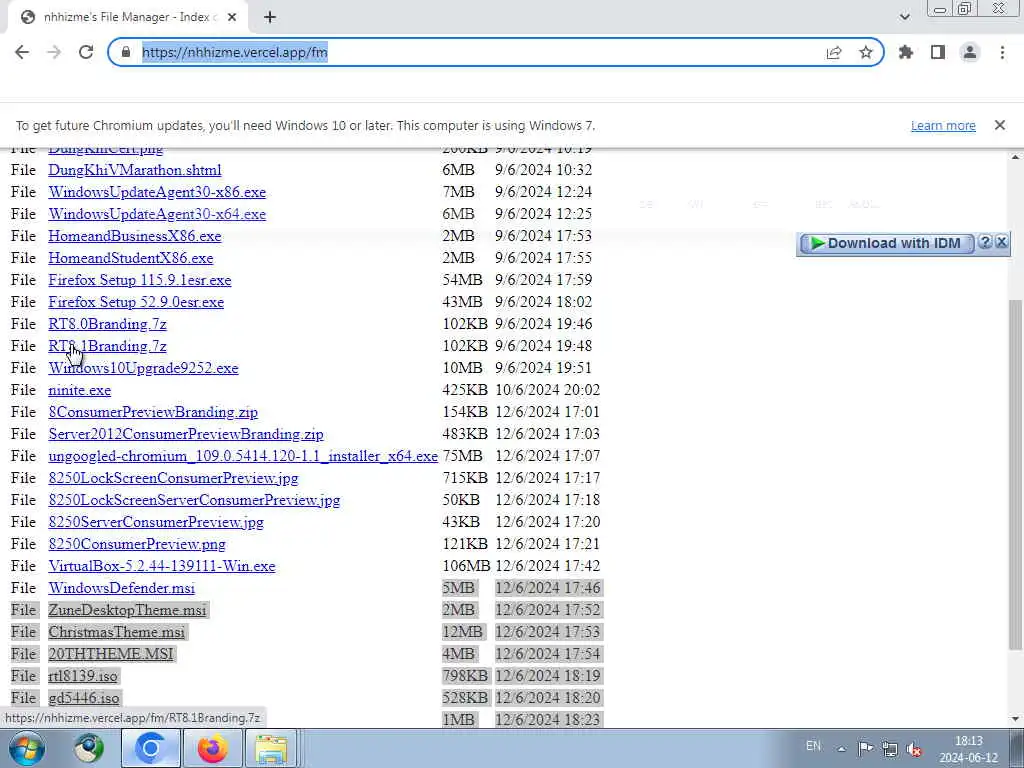
Task: Download the ungoogled-chromium x64 installer
Action: pyautogui.click(x=243, y=456)
